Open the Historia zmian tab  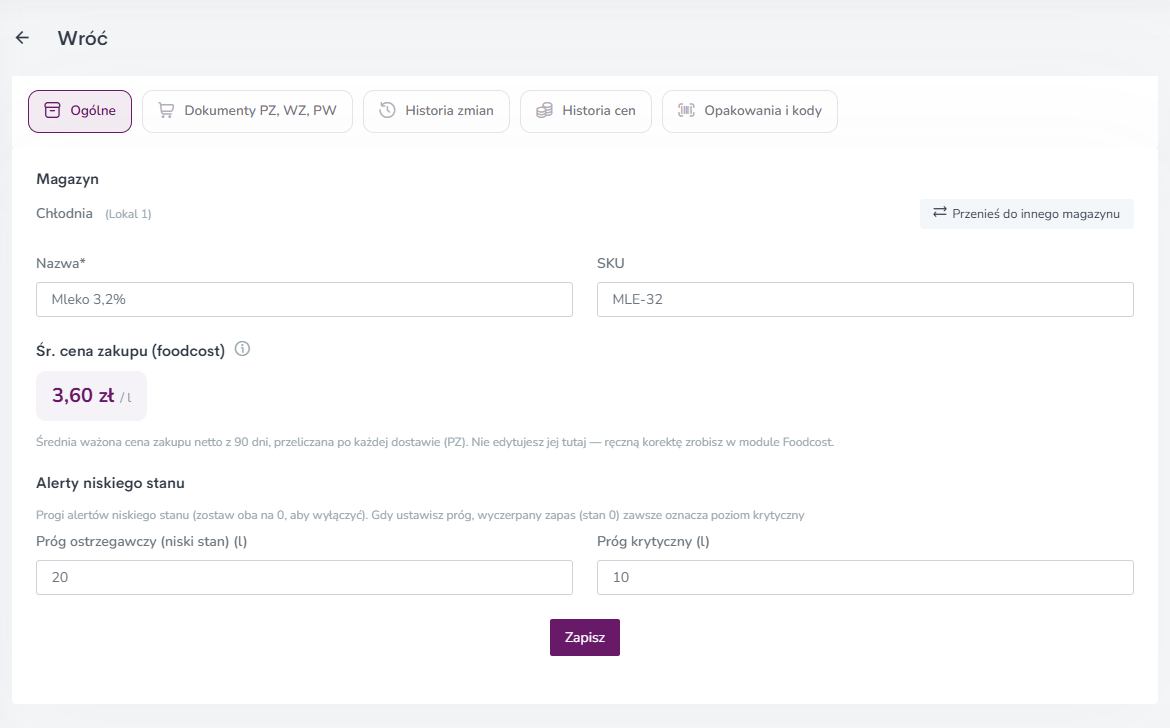pyautogui.click(x=437, y=111)
